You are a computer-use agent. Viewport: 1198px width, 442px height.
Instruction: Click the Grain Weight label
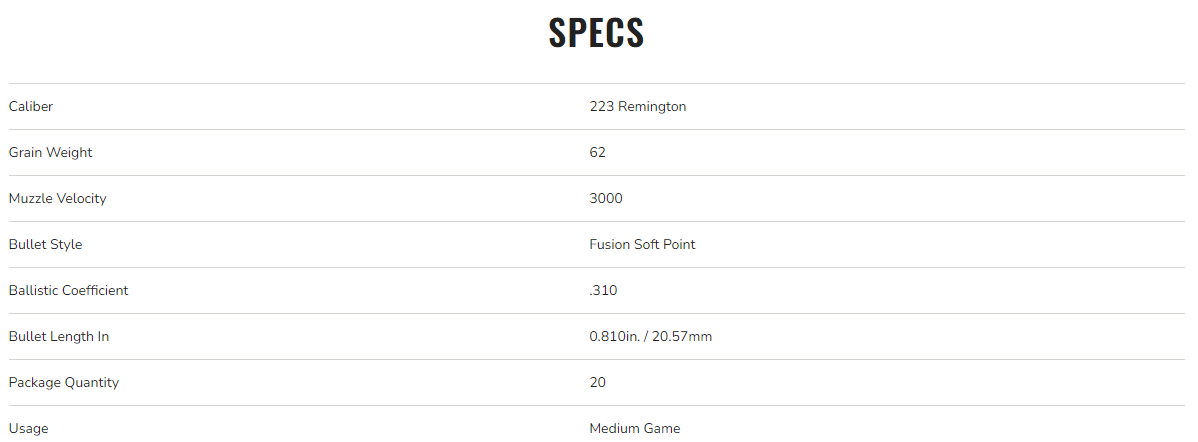(50, 152)
